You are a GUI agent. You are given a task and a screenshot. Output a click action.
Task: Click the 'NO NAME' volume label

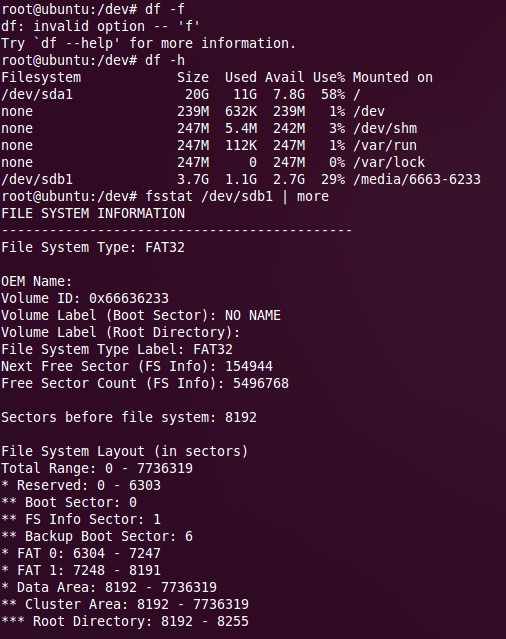253,315
